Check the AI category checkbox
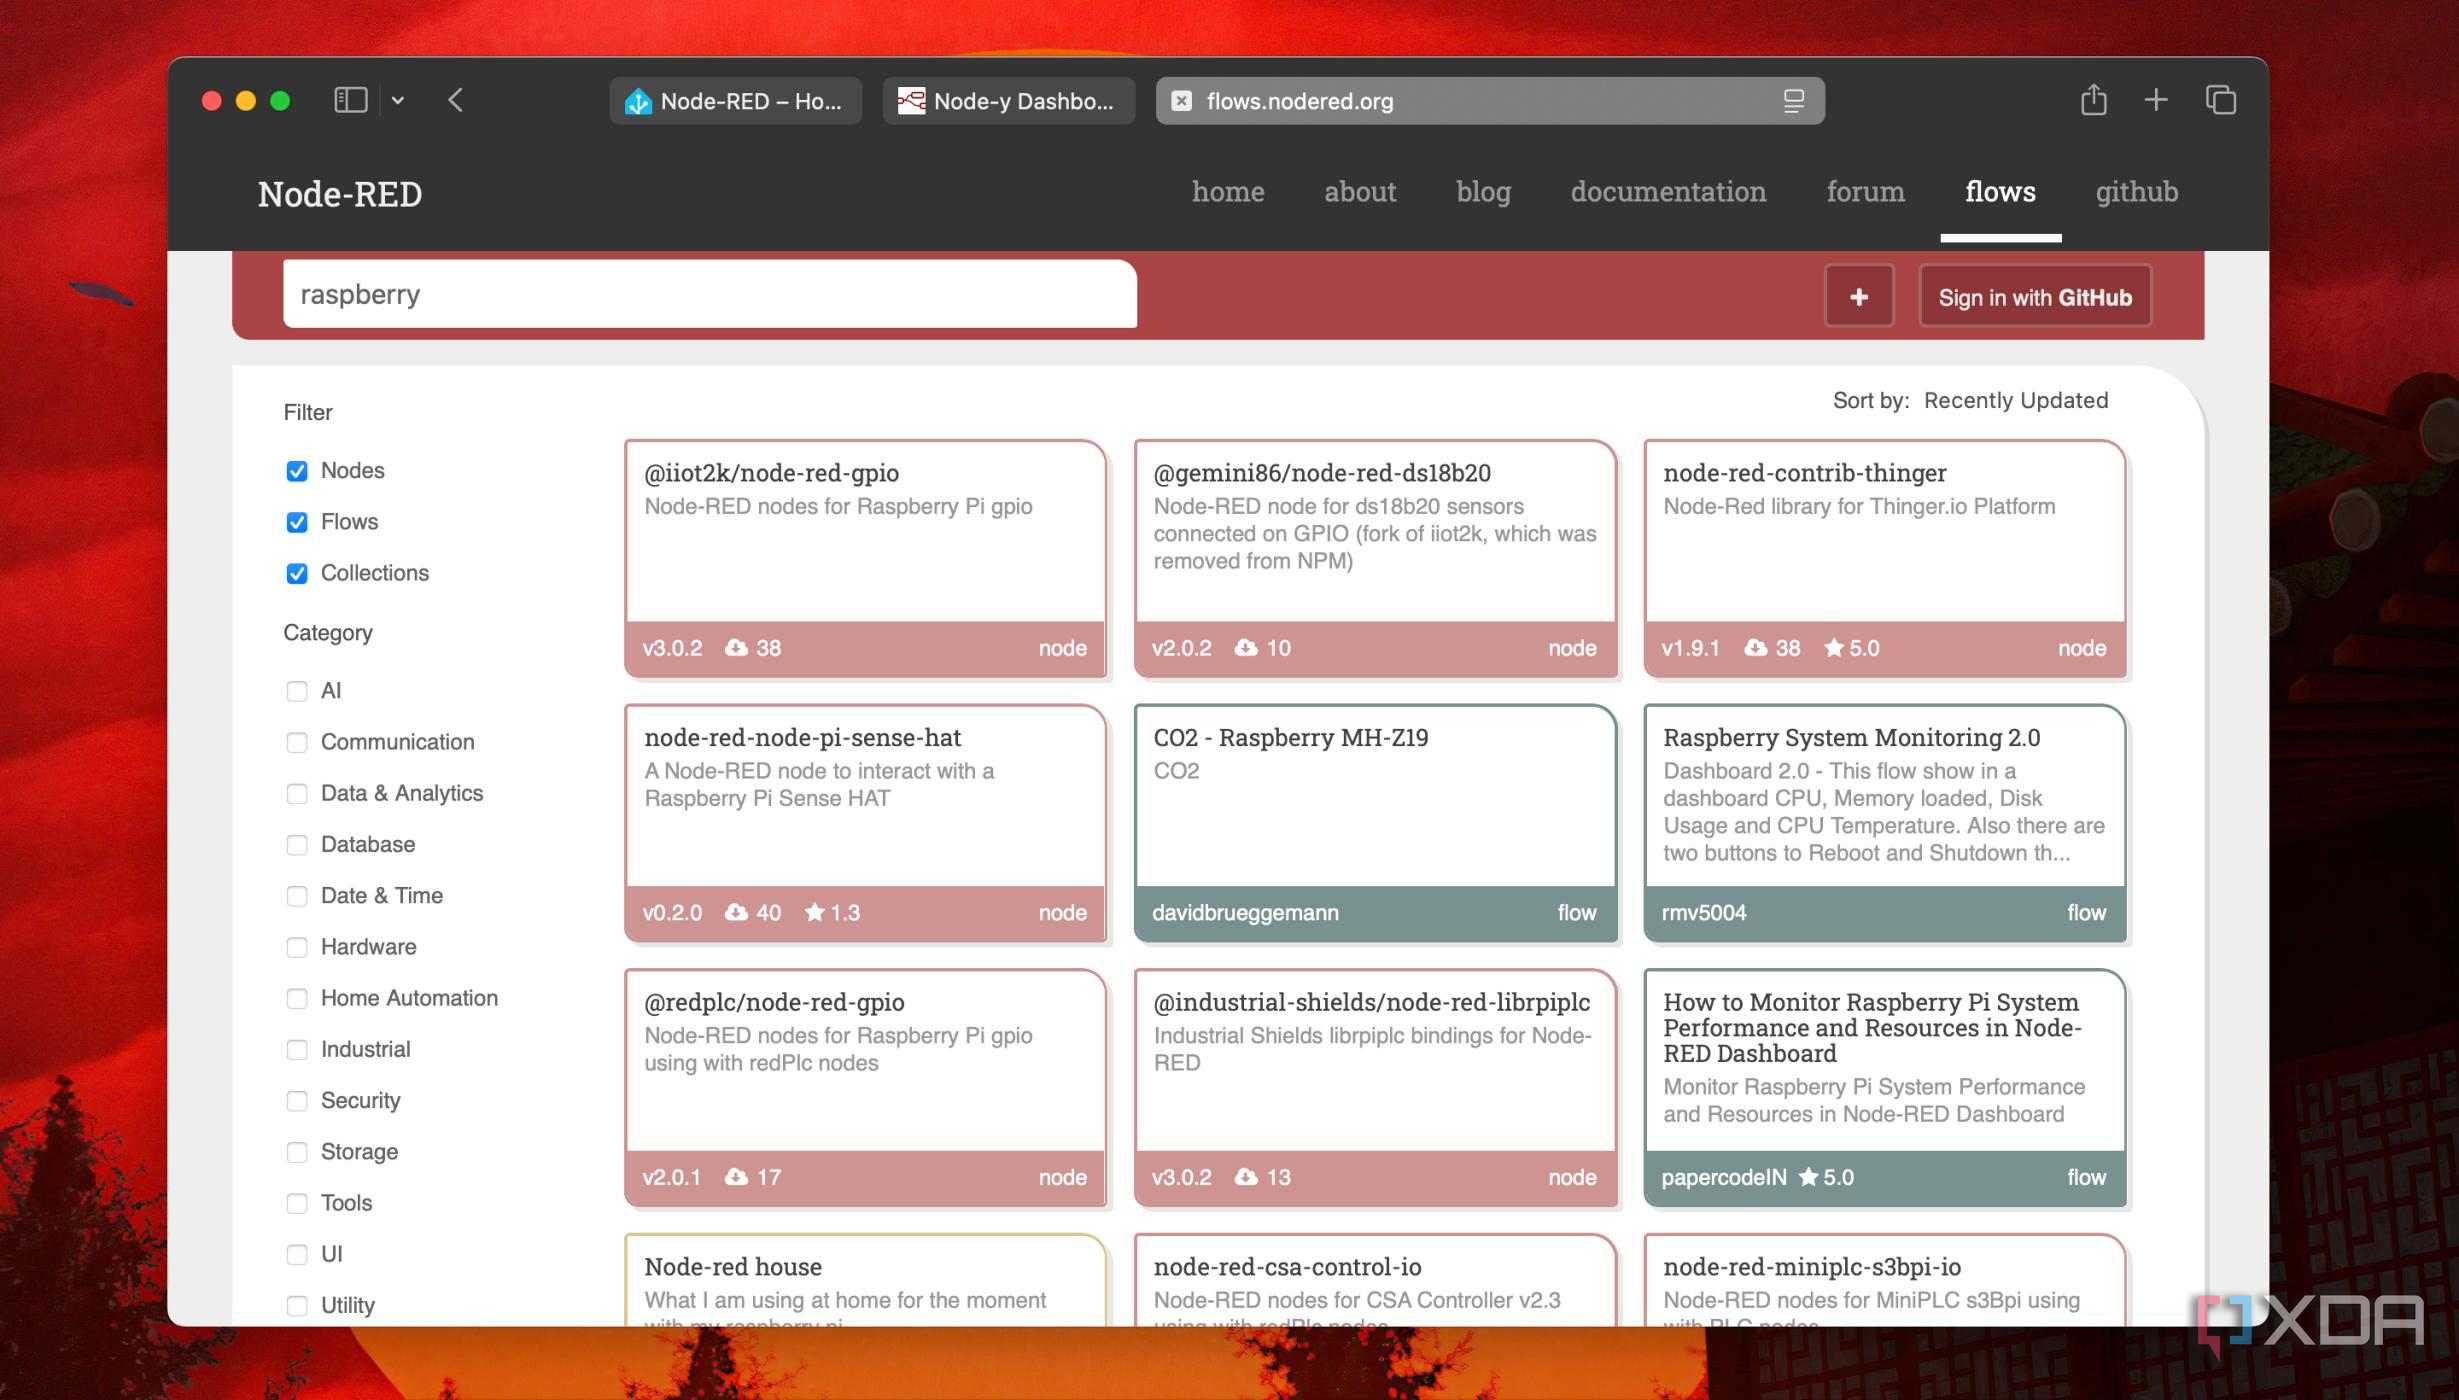This screenshot has height=1400, width=2459. (x=297, y=691)
